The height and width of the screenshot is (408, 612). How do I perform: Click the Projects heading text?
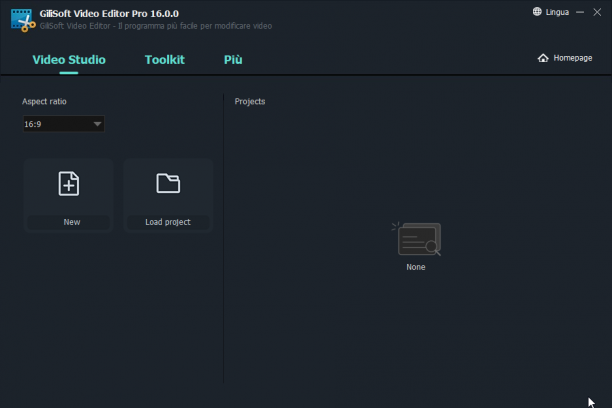click(250, 102)
